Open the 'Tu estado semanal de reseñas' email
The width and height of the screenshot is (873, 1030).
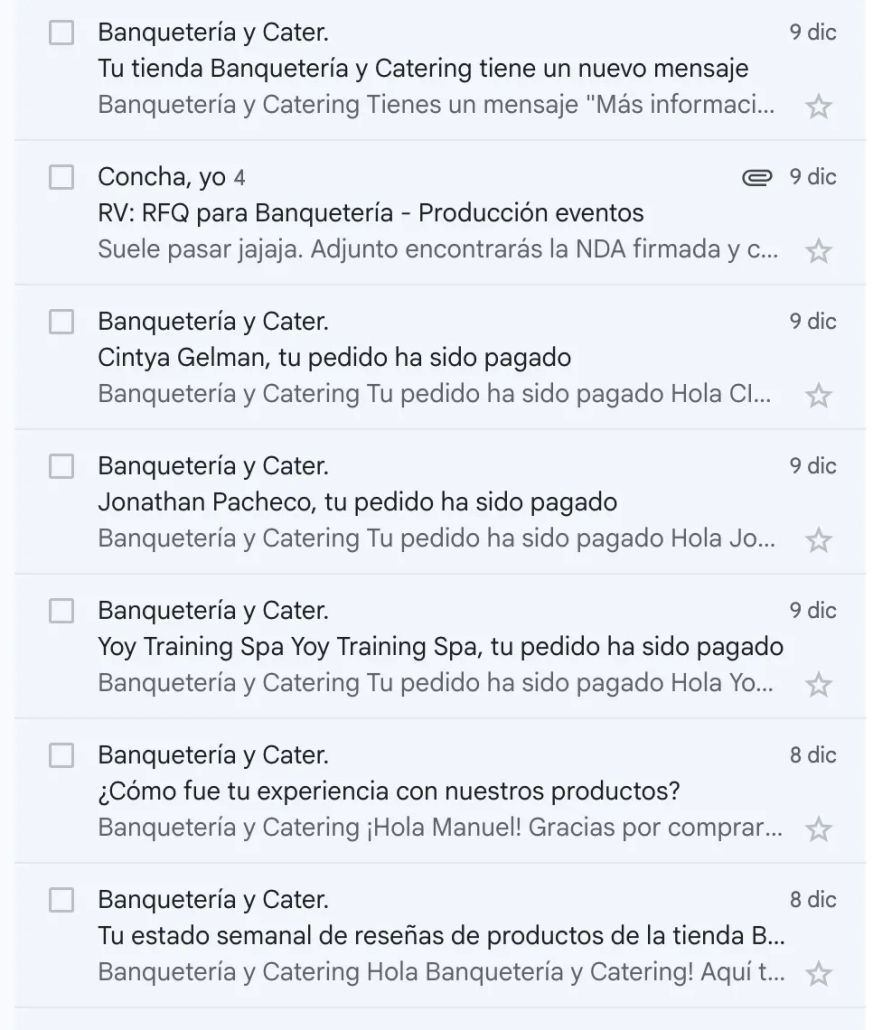pyautogui.click(x=440, y=935)
